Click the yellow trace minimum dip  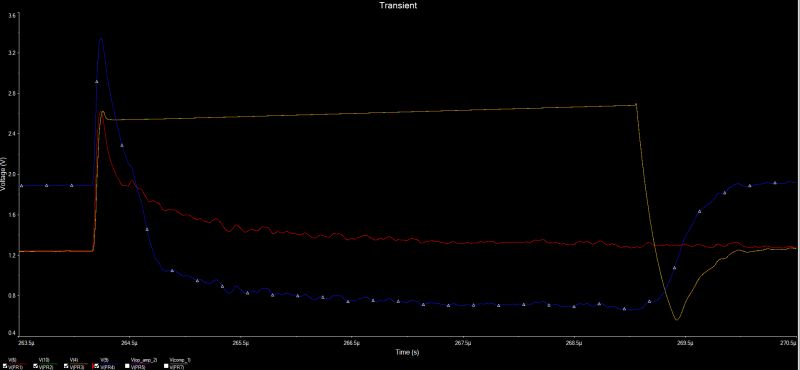tap(677, 318)
